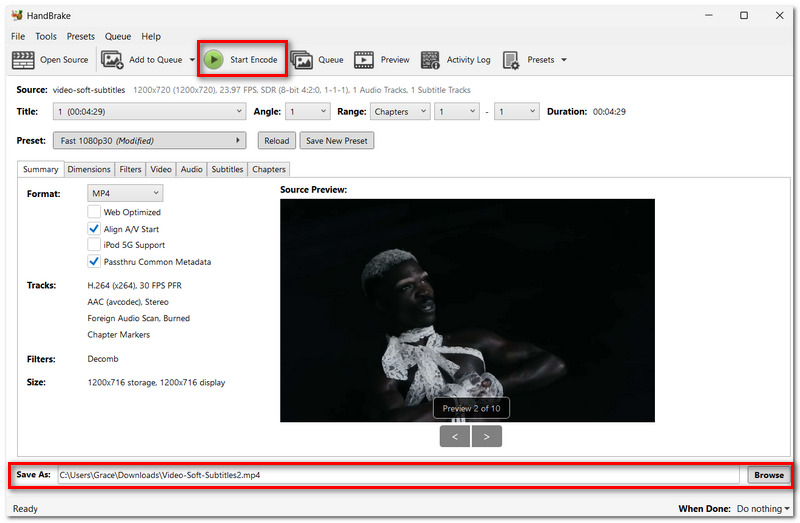Image resolution: width=800 pixels, height=523 pixels.
Task: Open the Title dropdown 1 (00:04:29)
Action: click(149, 112)
